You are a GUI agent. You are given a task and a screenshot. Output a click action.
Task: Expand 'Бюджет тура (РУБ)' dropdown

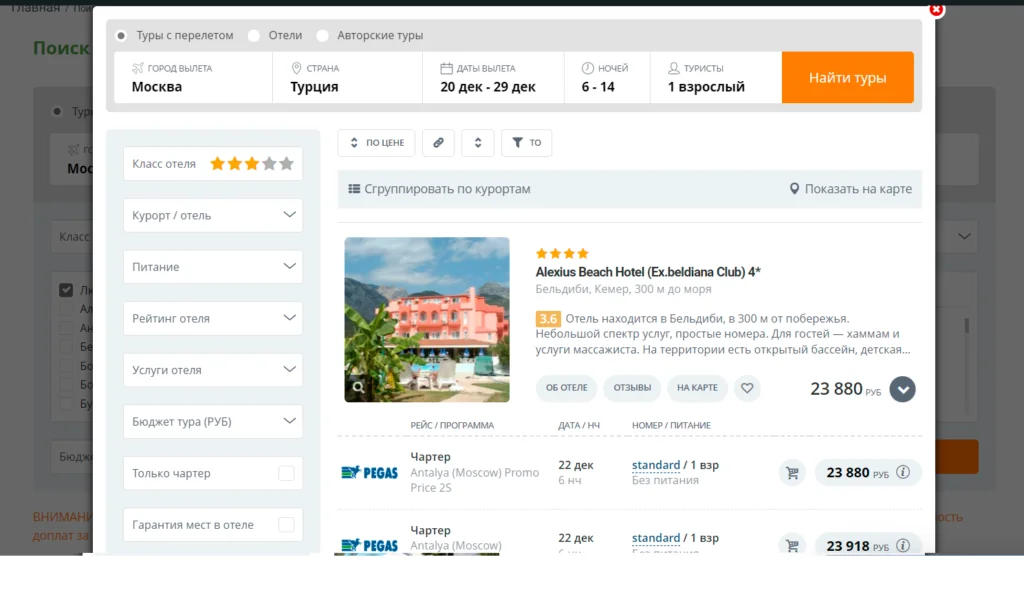click(213, 422)
